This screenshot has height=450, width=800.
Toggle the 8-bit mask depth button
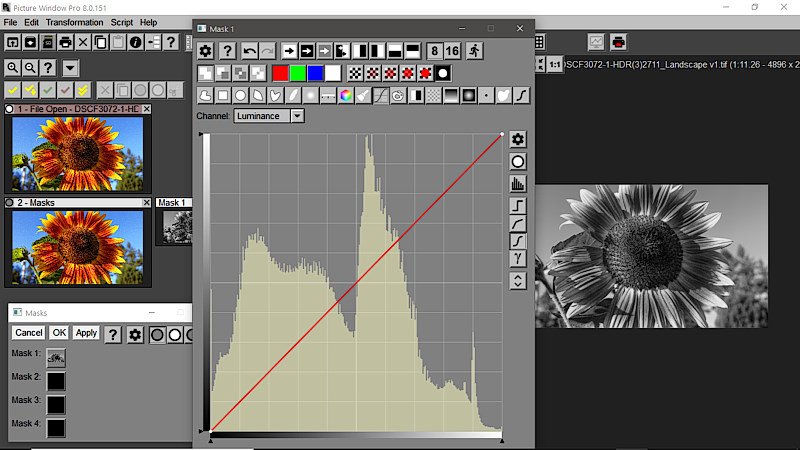pyautogui.click(x=434, y=50)
